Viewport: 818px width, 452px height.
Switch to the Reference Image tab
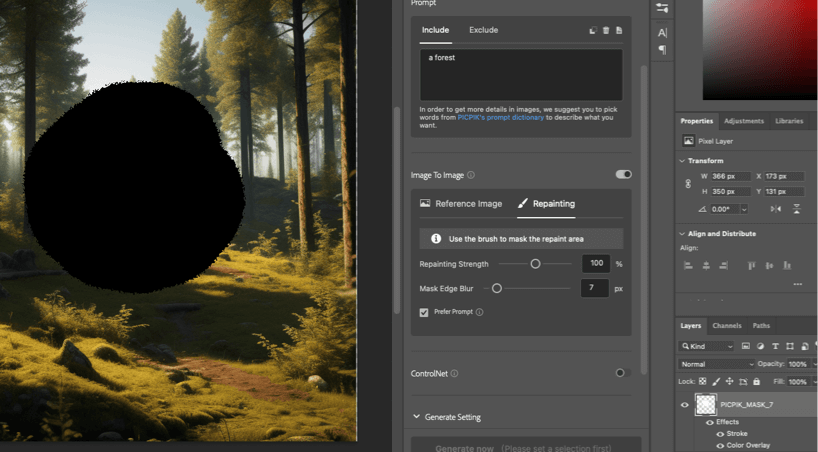[461, 204]
